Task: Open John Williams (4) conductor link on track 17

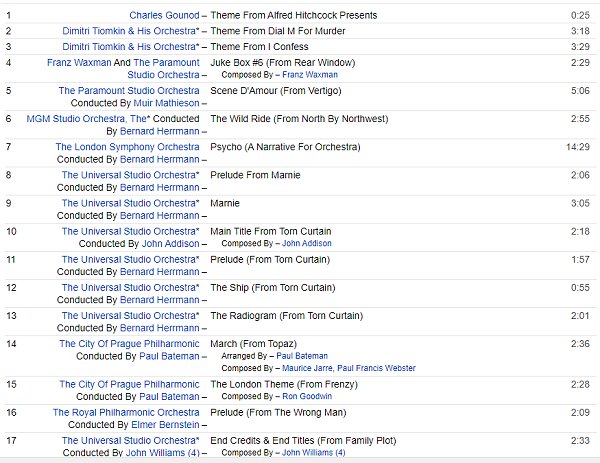Action: coord(163,453)
